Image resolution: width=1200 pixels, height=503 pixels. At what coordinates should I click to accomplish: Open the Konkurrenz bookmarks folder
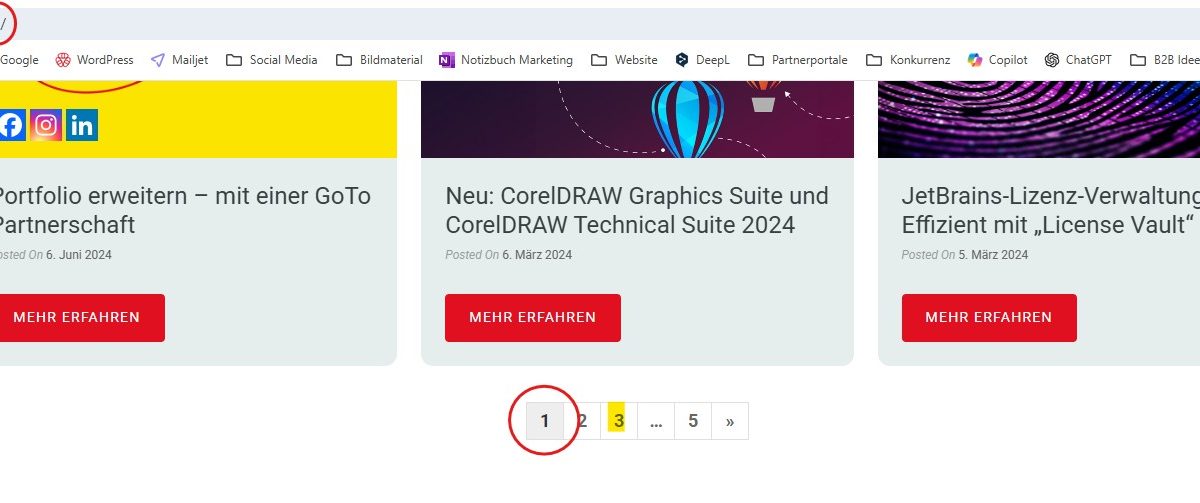[909, 60]
